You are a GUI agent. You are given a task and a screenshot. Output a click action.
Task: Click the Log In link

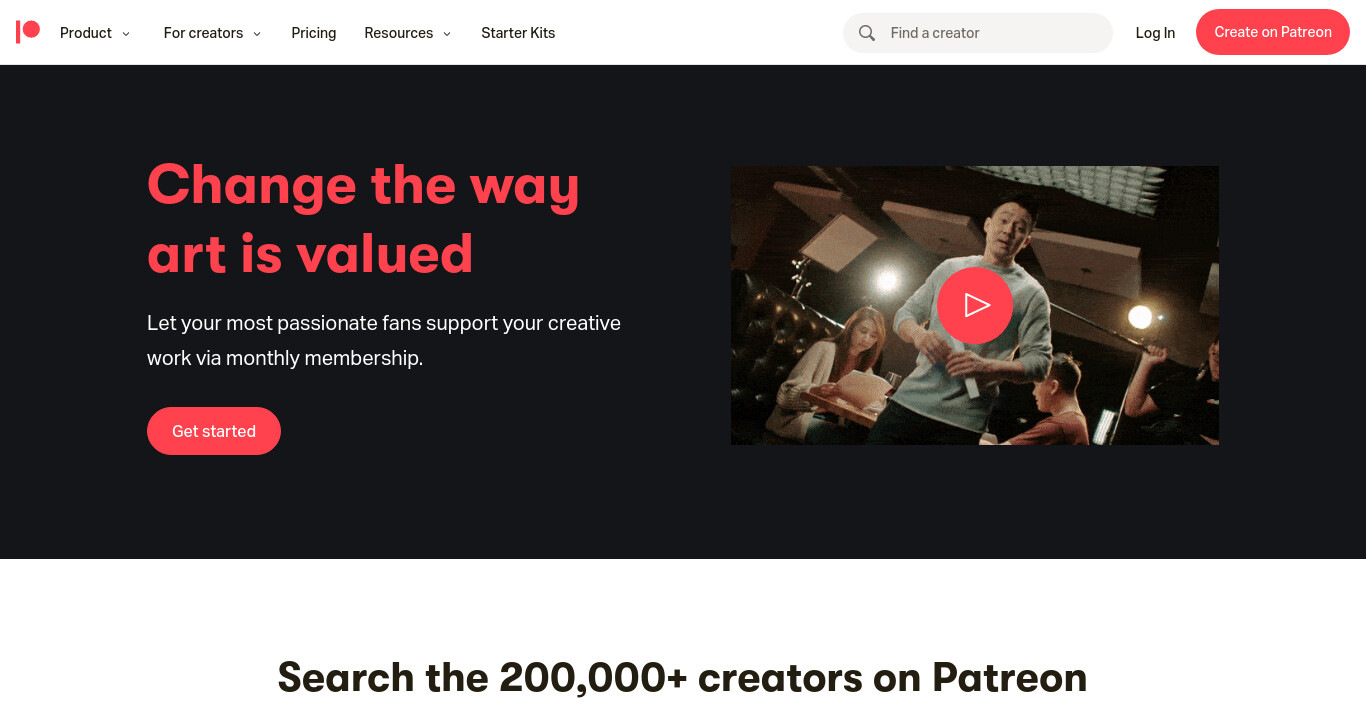click(x=1155, y=33)
